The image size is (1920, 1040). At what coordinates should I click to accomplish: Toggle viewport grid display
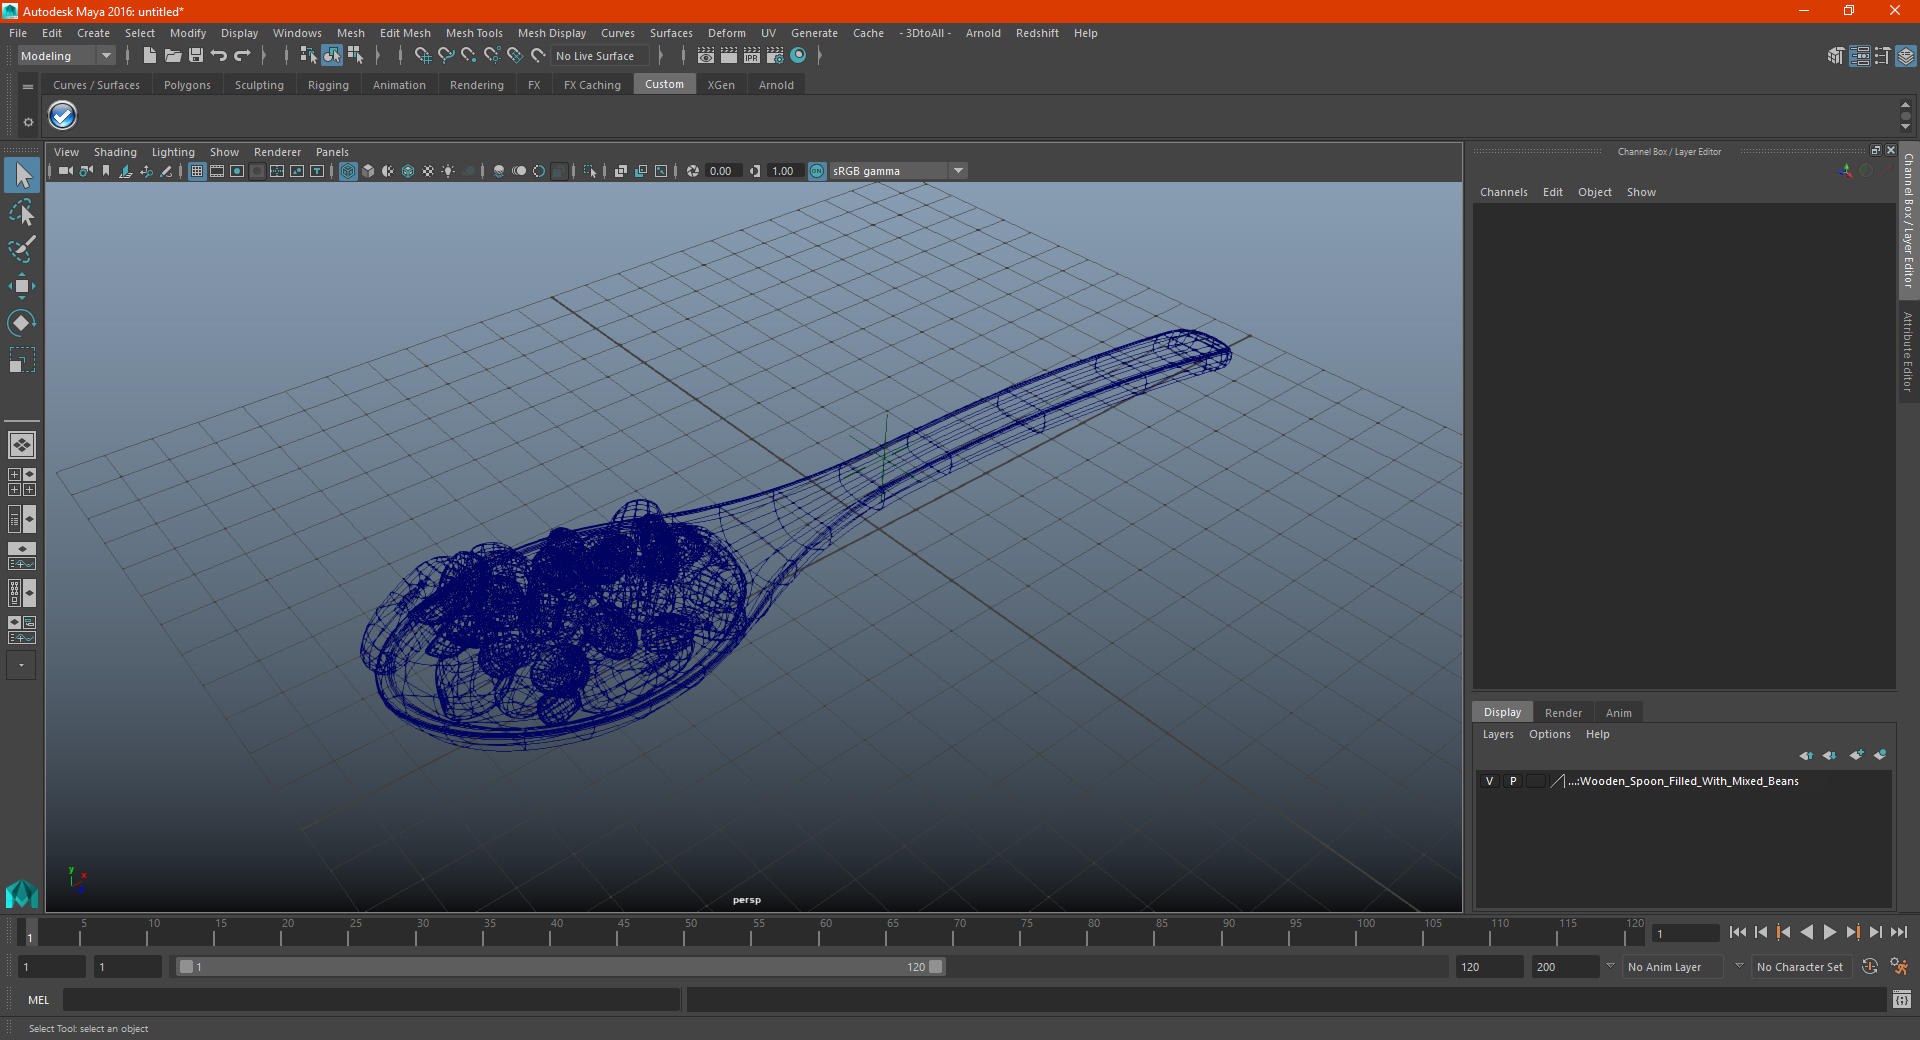pos(197,171)
